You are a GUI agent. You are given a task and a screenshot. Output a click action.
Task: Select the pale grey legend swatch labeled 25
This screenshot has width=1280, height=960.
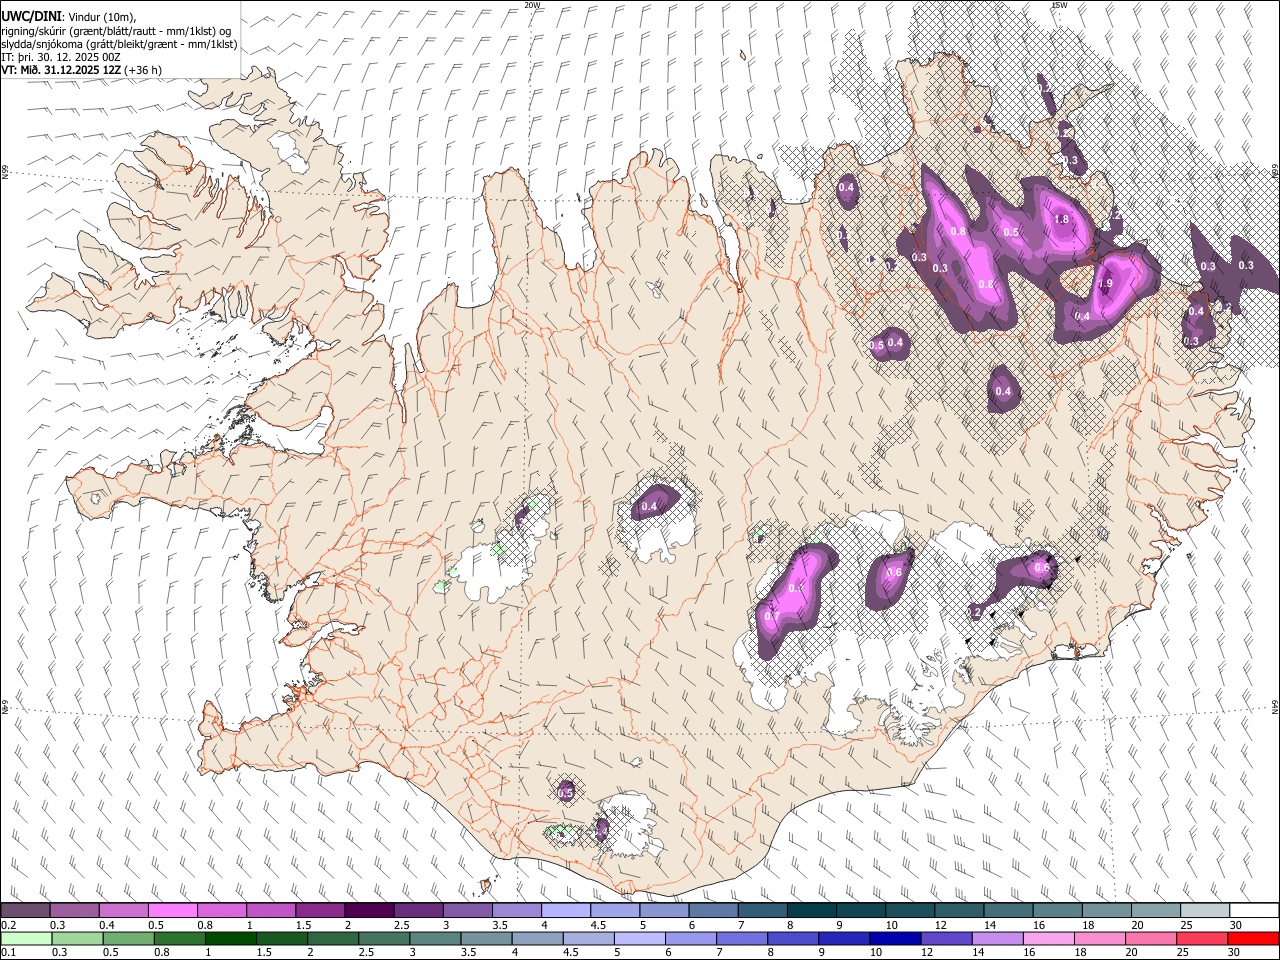(x=1205, y=911)
